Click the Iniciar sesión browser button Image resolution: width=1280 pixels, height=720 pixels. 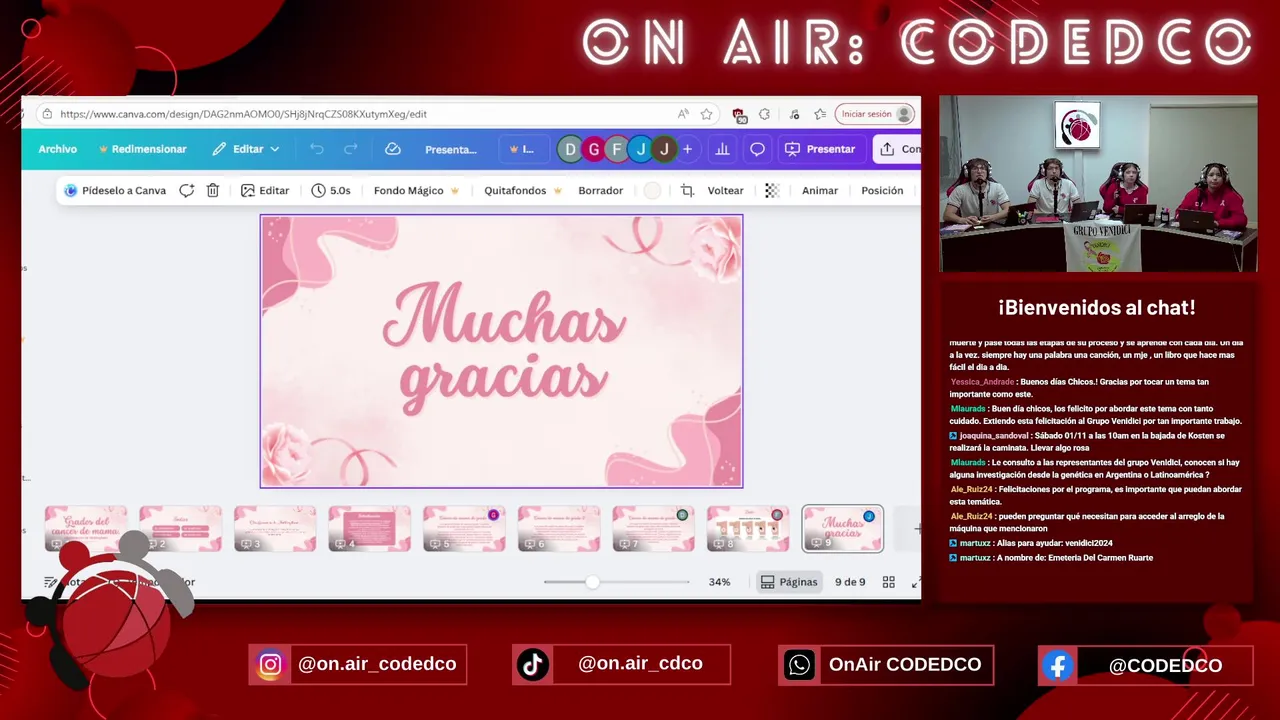click(x=874, y=114)
